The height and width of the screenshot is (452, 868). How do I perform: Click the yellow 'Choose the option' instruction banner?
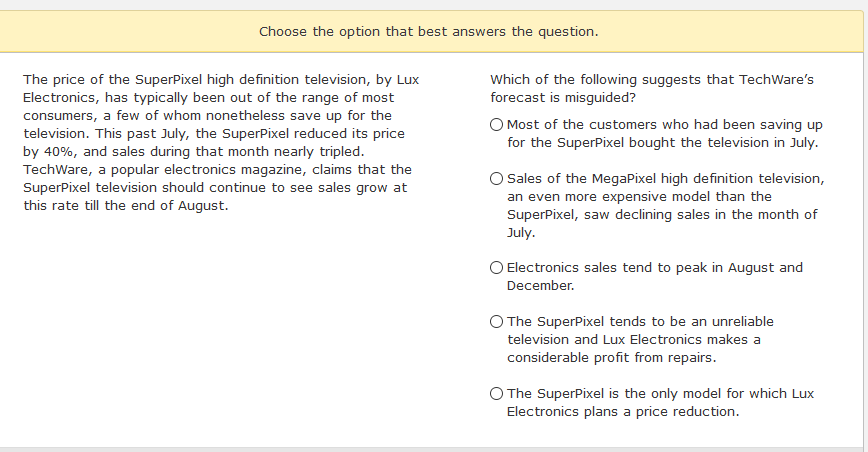[x=429, y=31]
